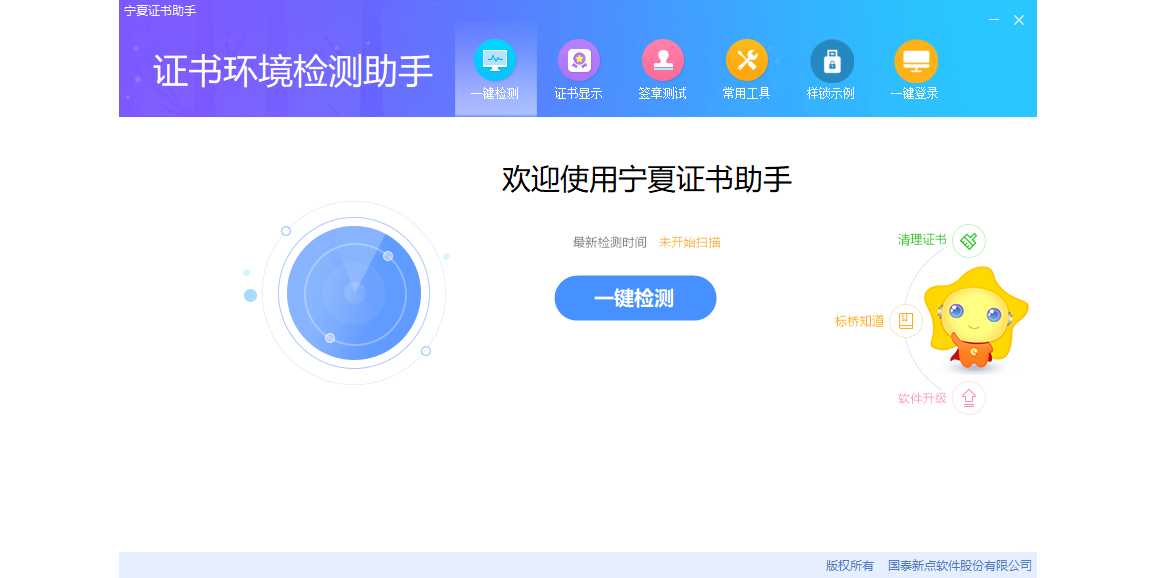Click the 证书环境检测助手 header title
Screen dimensions: 1156x578
[x=293, y=71]
